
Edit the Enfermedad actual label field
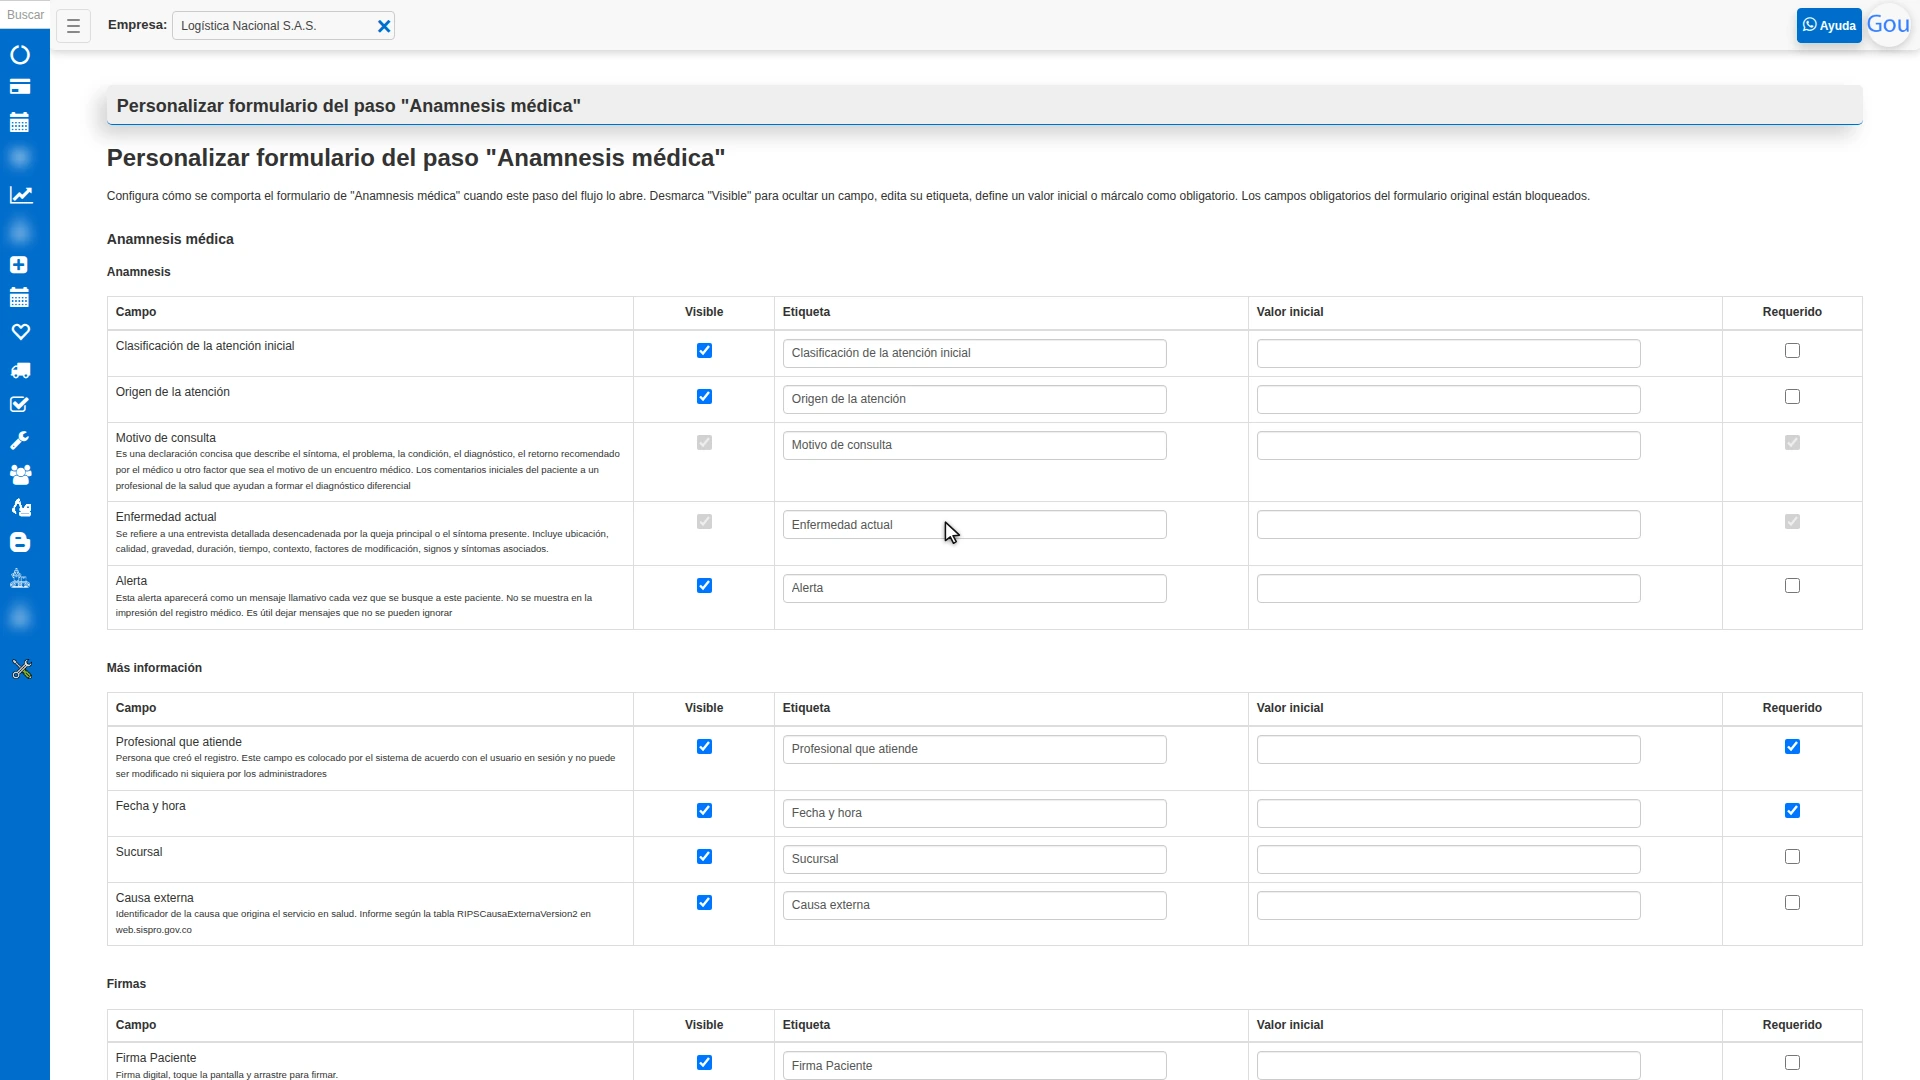pos(974,525)
